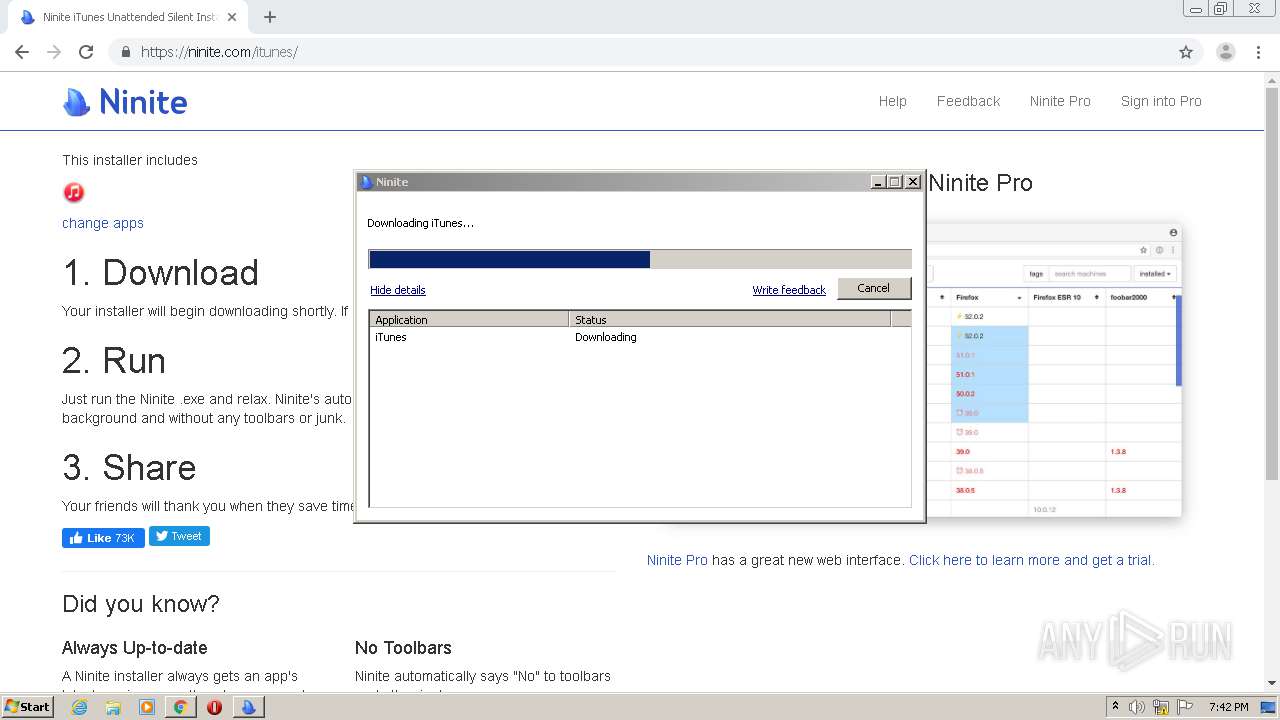Click the "Did you know?" heading
The height and width of the screenshot is (720, 1280).
(x=141, y=604)
